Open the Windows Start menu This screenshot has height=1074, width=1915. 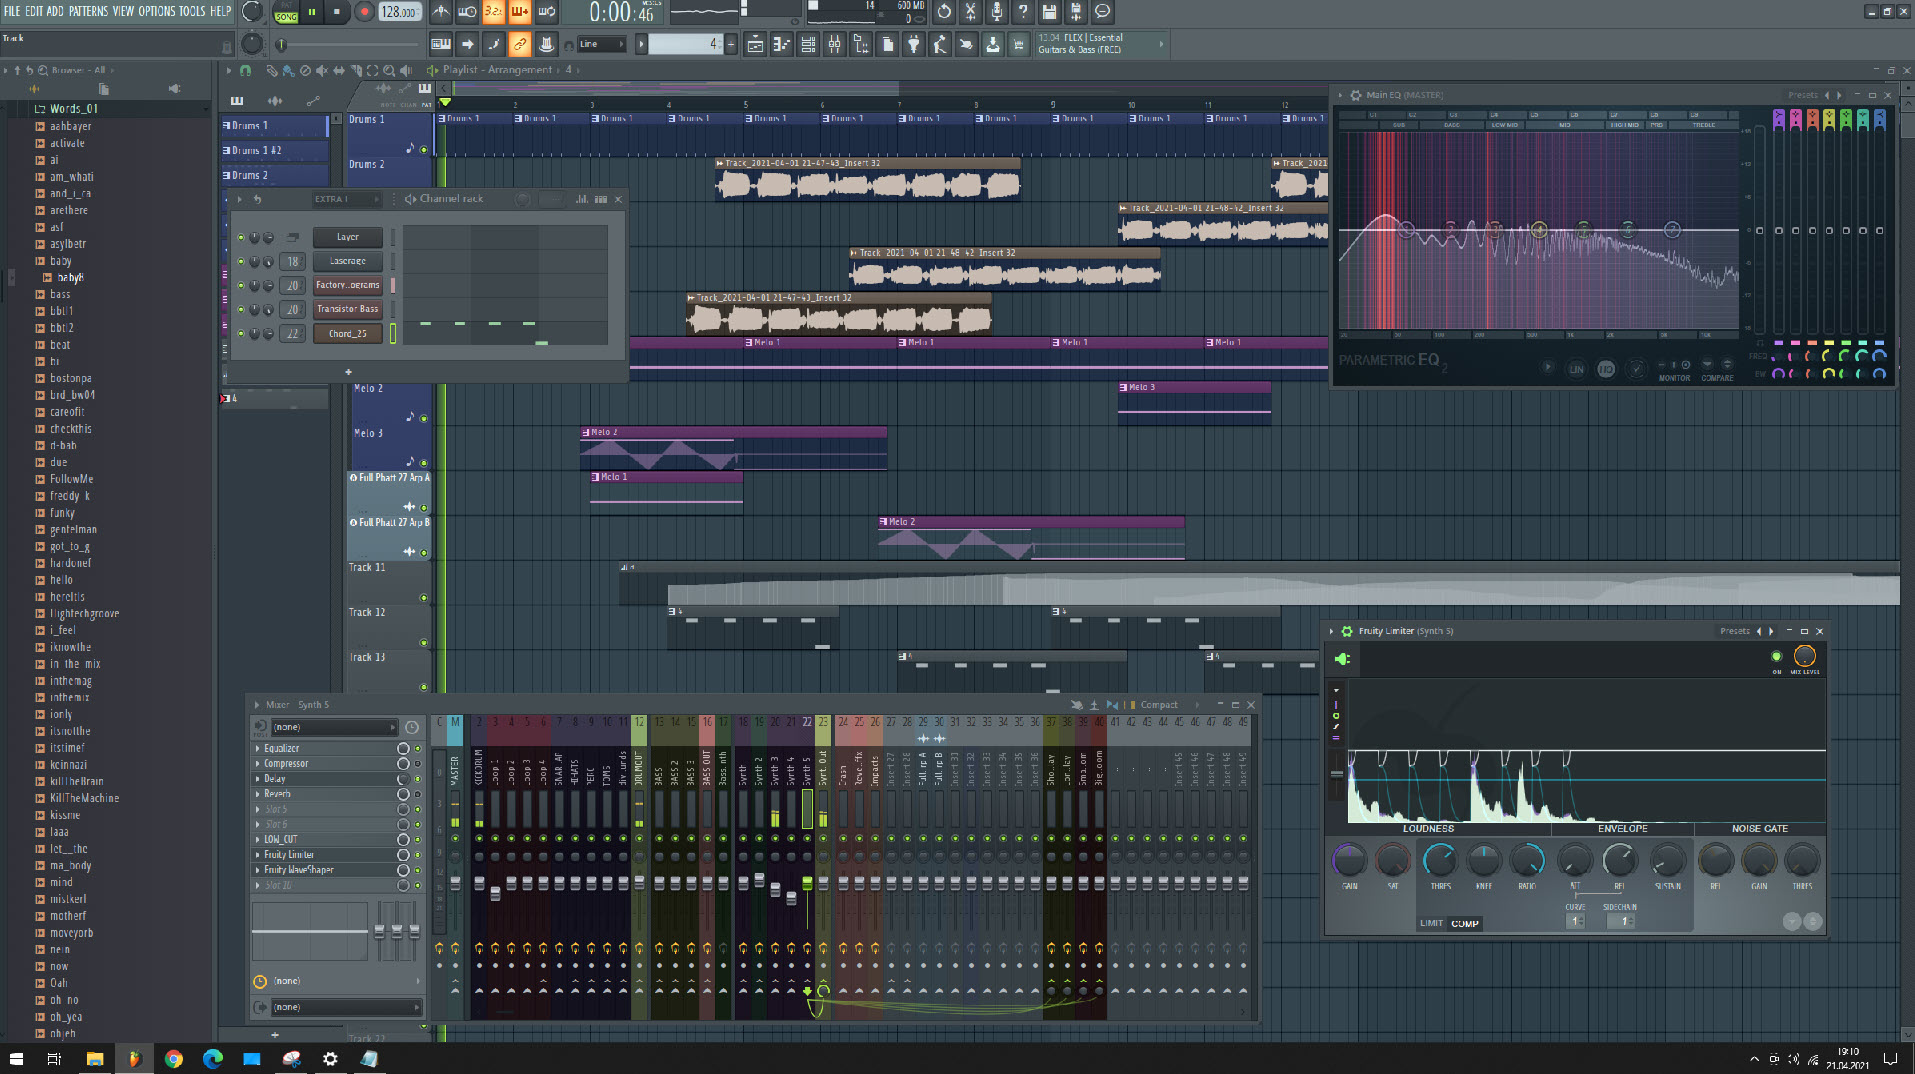point(16,1058)
